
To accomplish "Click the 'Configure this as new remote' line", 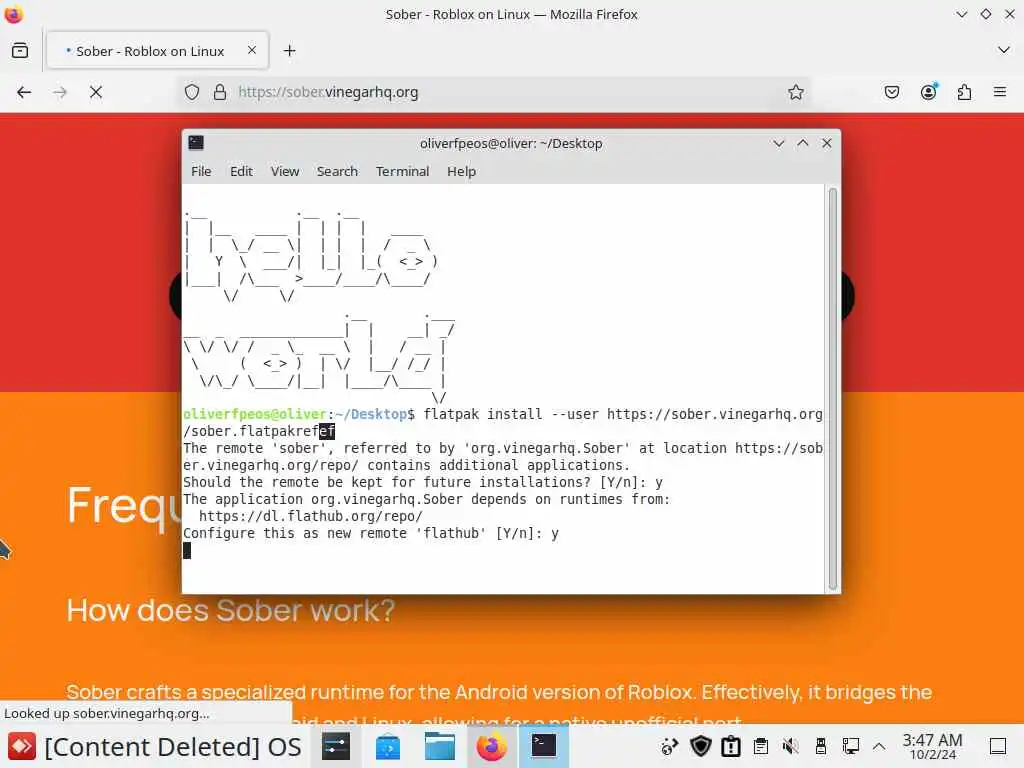I will click(x=371, y=534).
